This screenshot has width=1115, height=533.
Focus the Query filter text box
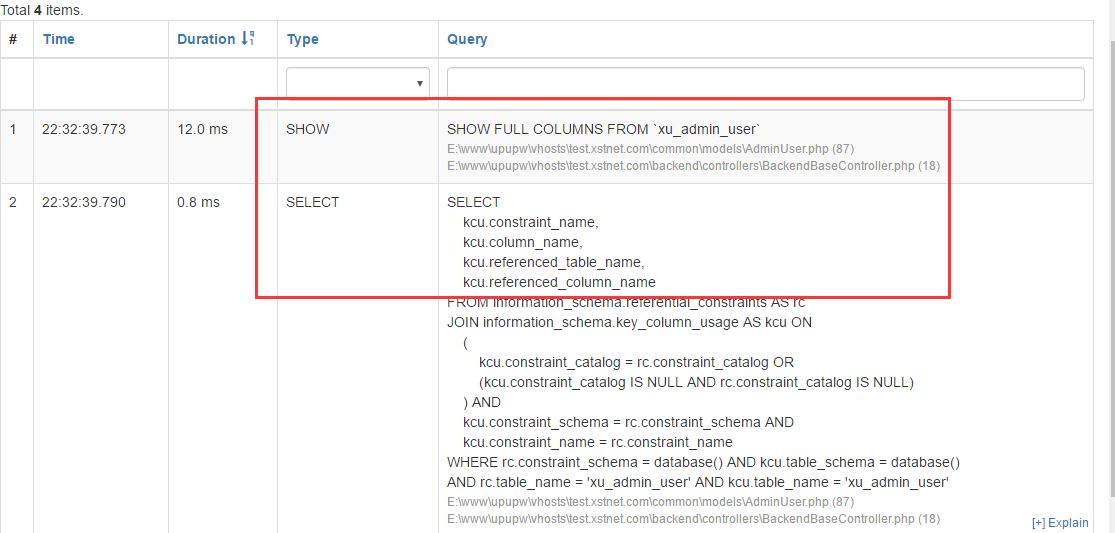[x=765, y=83]
